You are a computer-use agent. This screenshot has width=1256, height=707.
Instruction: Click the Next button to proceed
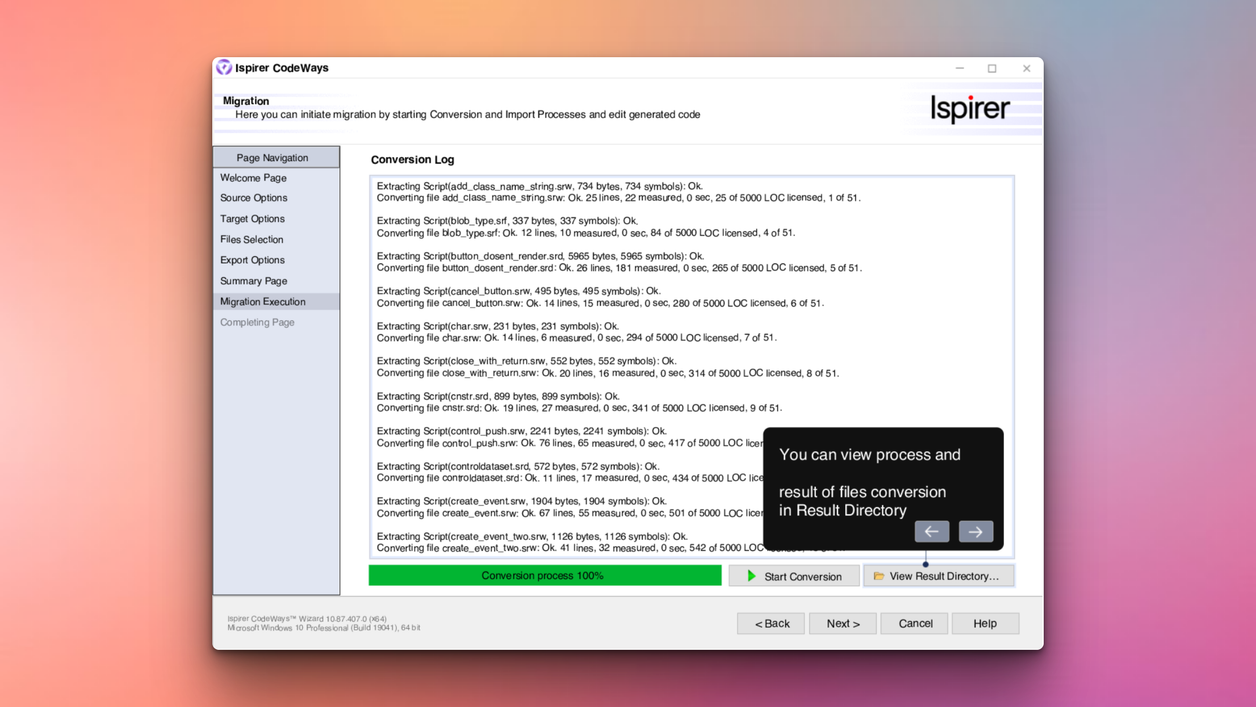pos(842,623)
